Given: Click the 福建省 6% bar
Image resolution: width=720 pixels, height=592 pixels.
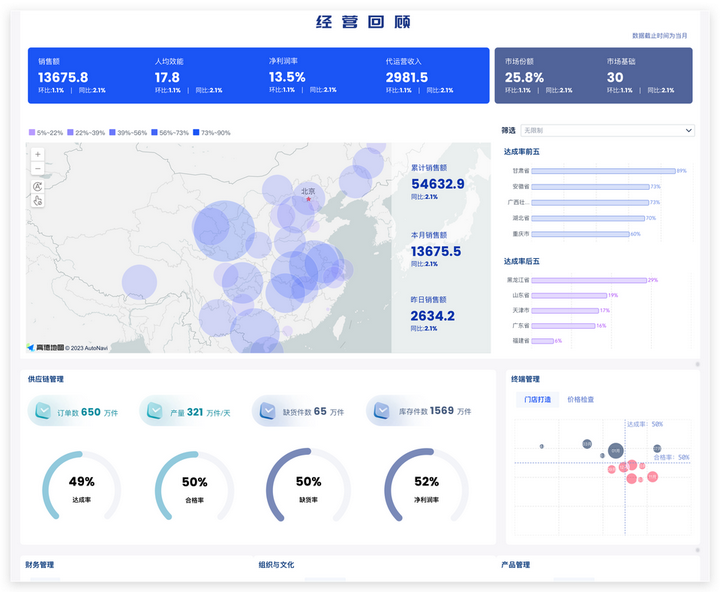Looking at the screenshot, I should (x=542, y=341).
